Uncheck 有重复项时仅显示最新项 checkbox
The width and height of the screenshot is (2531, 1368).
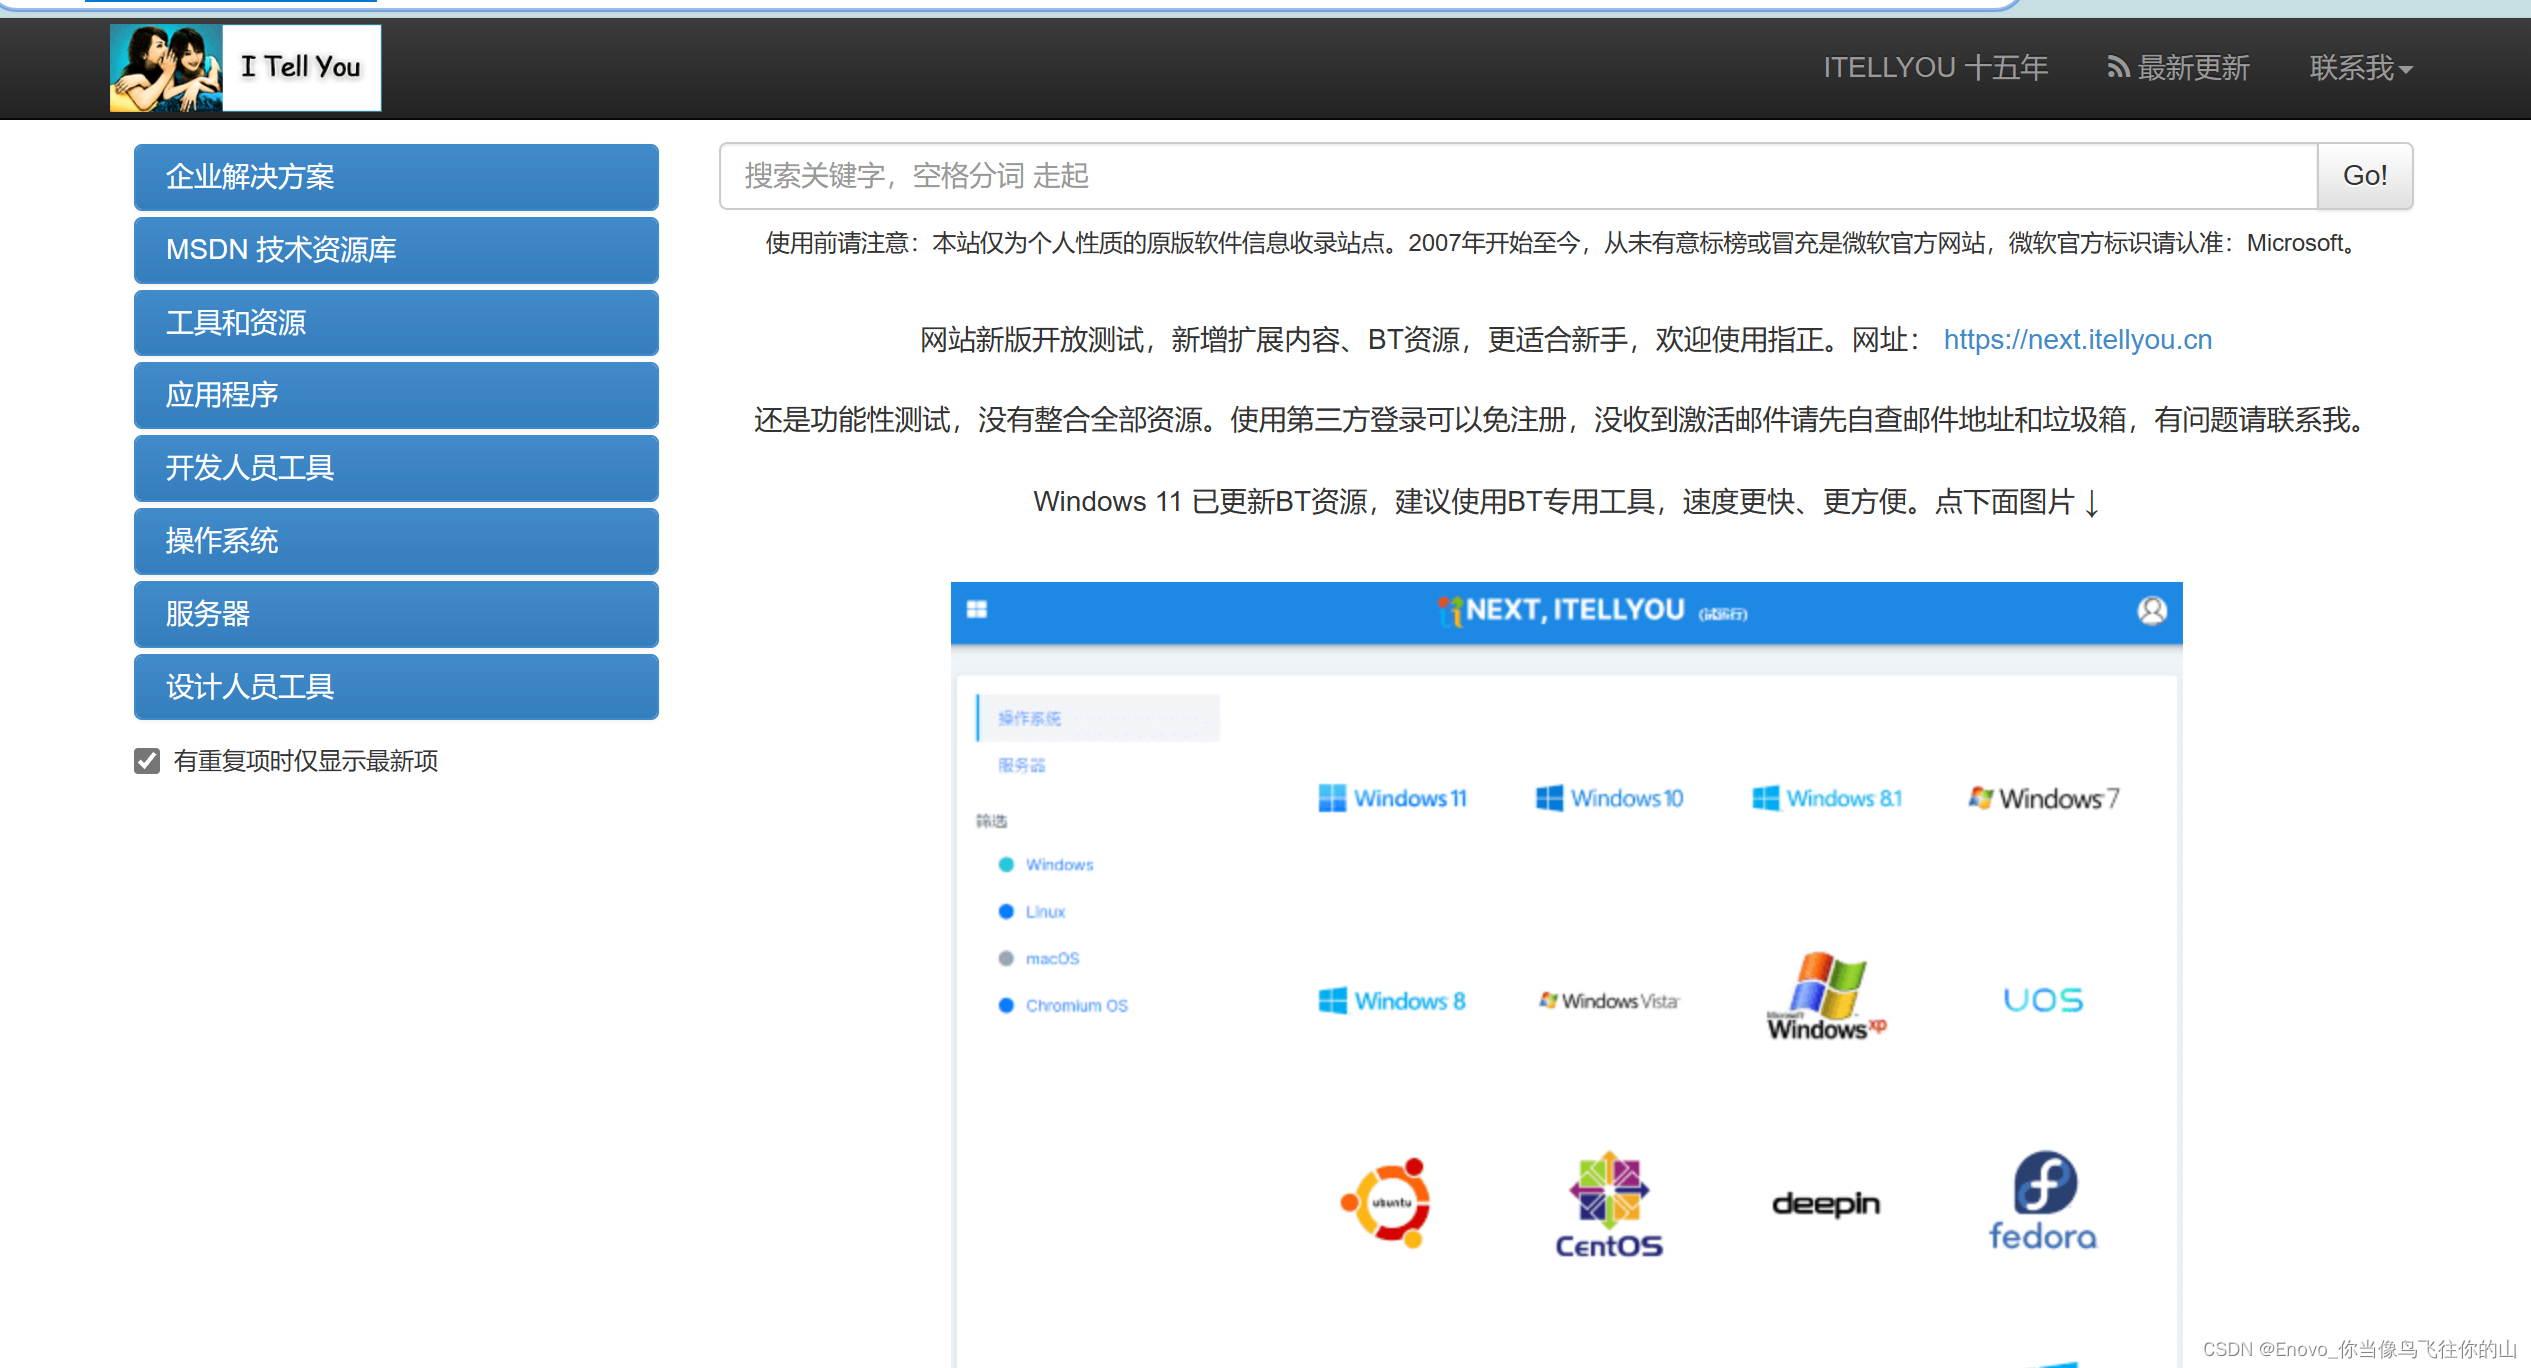click(x=147, y=761)
